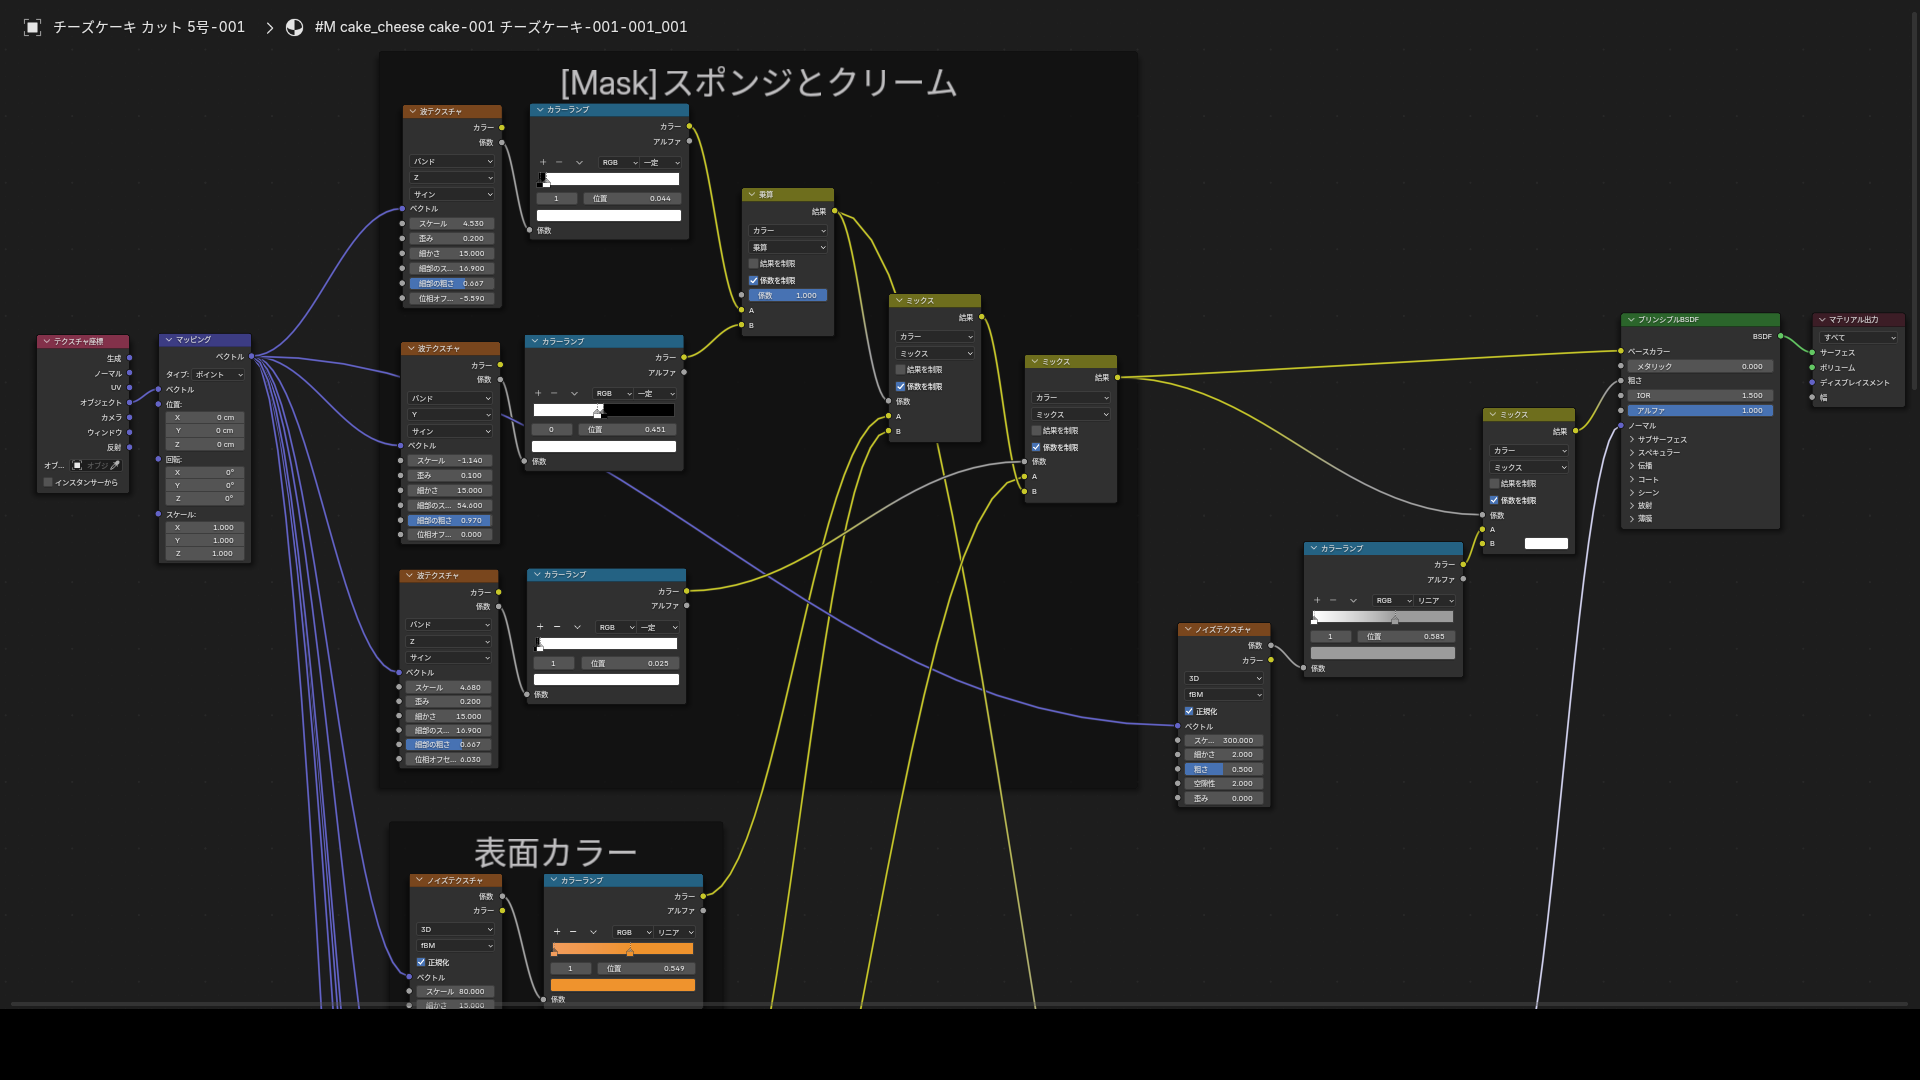Screen dimensions: 1920x1080
Task: Open the タイプ ポイント dropdown in マッピング node
Action: [x=219, y=375]
